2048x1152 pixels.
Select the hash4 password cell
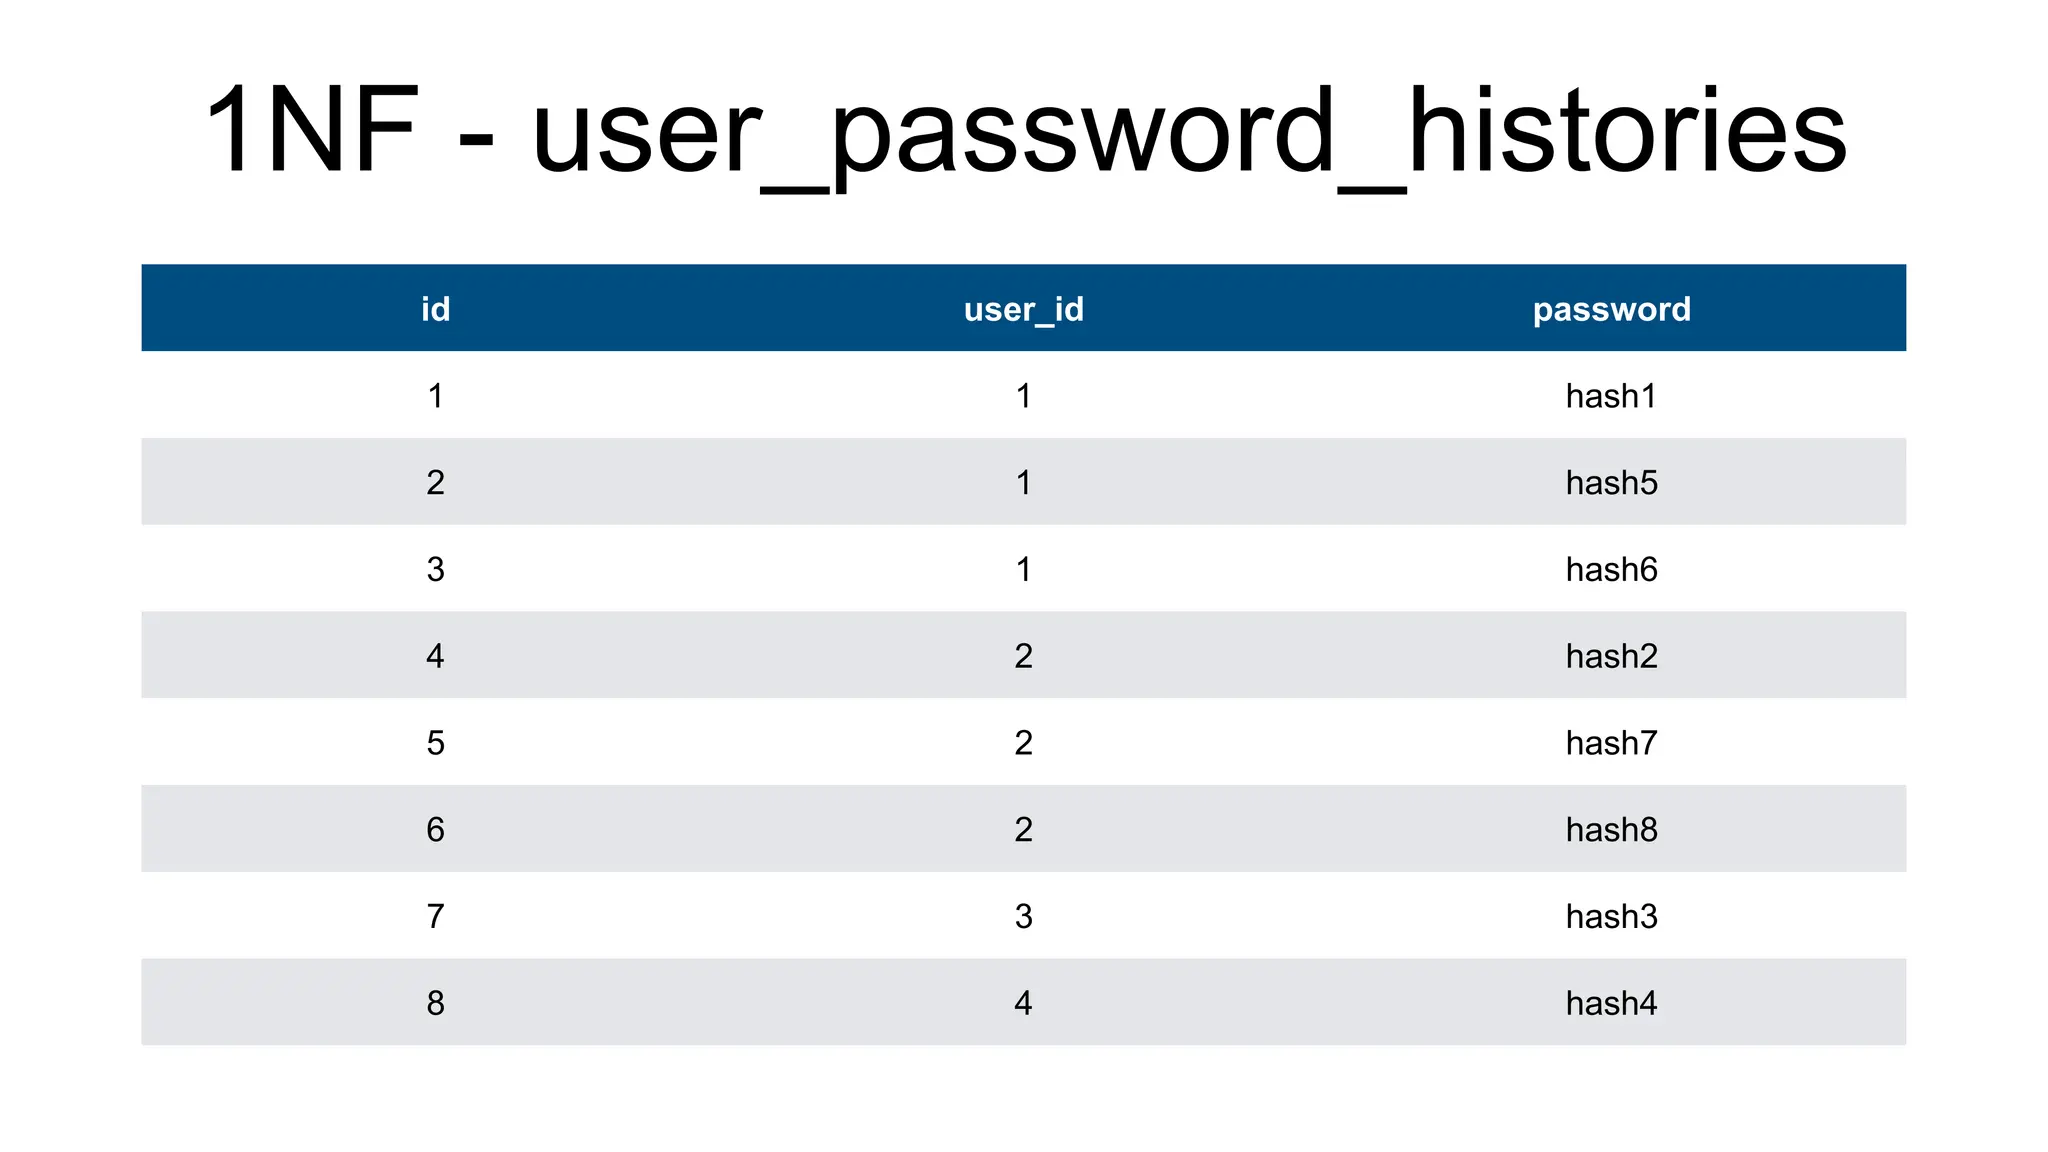(1611, 1003)
